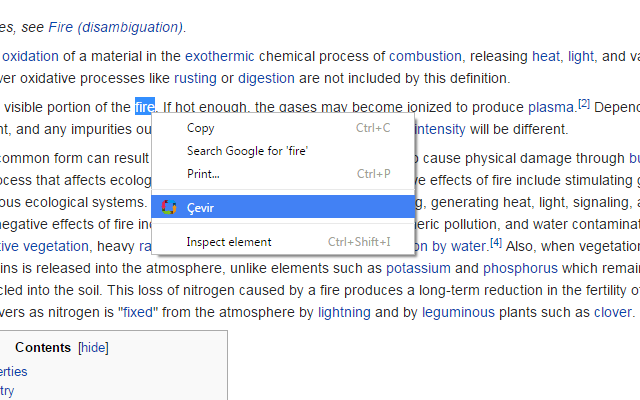Follow the exothermic link
The width and height of the screenshot is (640, 400).
click(x=219, y=56)
